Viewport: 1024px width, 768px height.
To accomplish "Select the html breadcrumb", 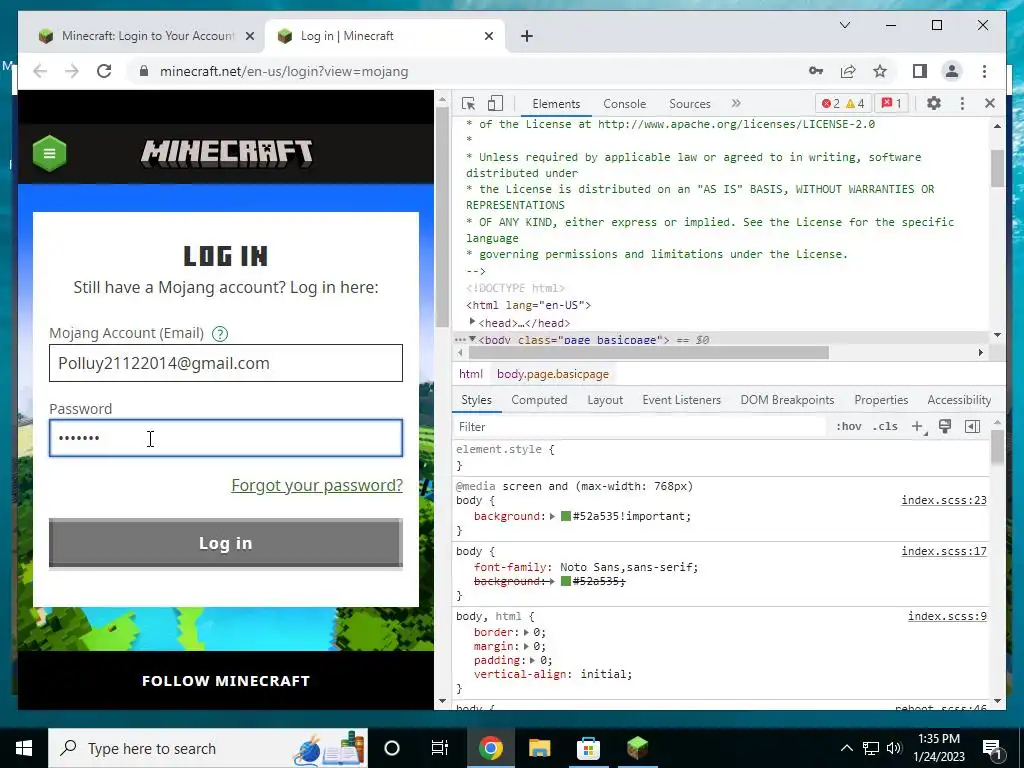I will (x=471, y=374).
